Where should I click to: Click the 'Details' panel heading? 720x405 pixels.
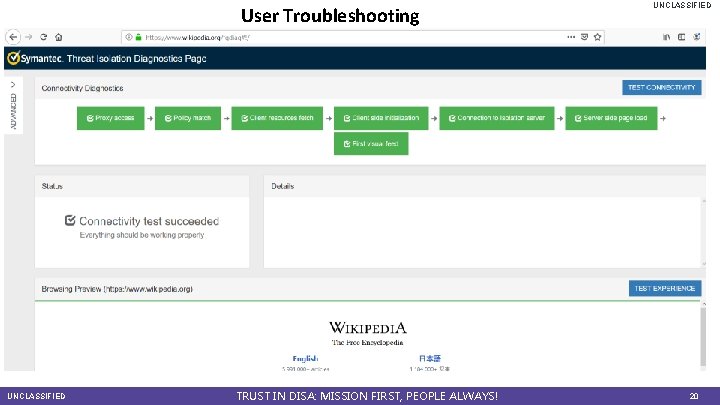coord(282,186)
